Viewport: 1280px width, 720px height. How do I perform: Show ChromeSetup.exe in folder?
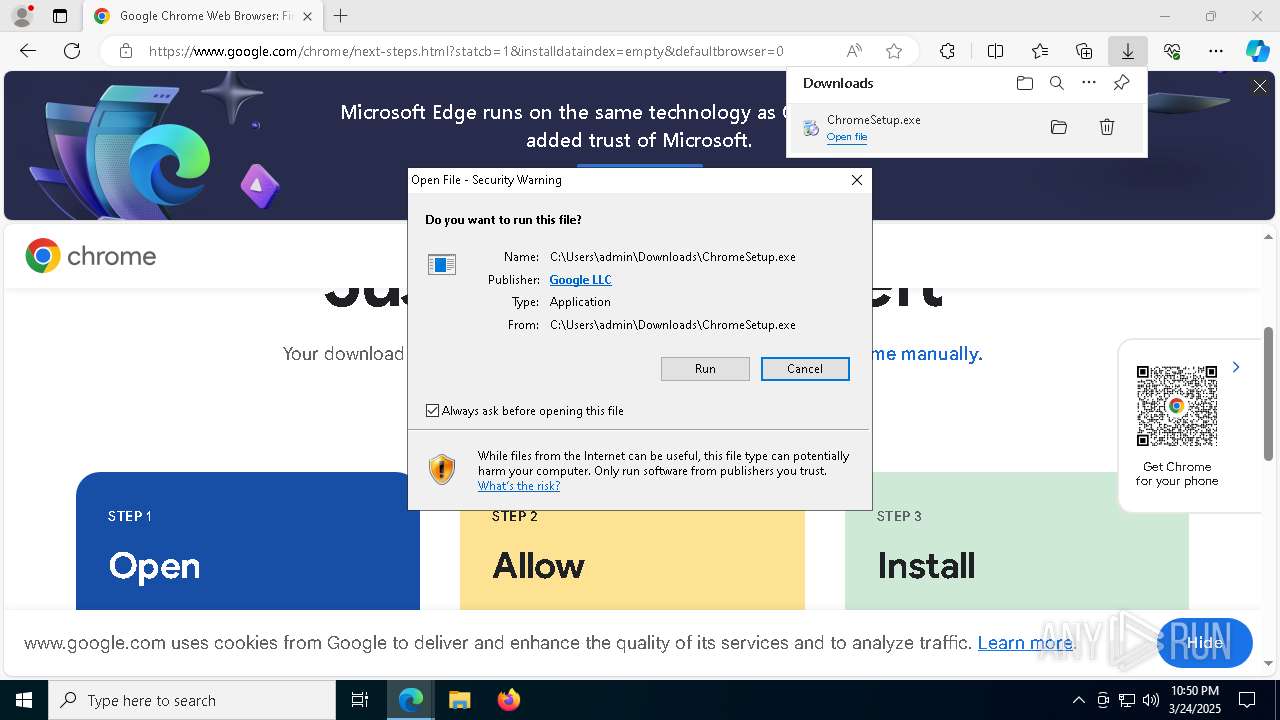(1059, 127)
